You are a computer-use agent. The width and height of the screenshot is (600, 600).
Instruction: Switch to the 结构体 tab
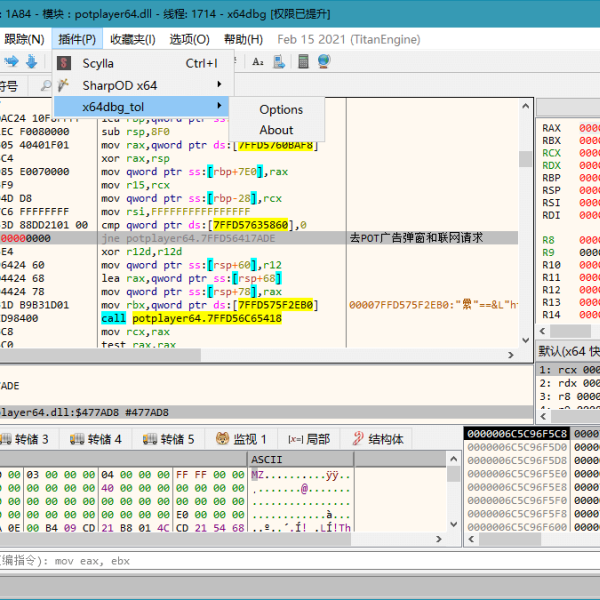coord(377,439)
